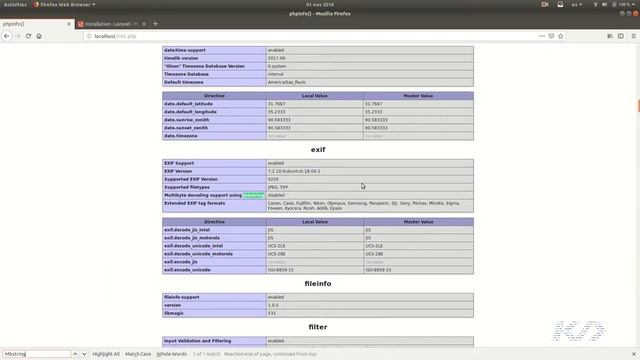Click the 'Default timezone' row label
The width and height of the screenshot is (640, 360).
[x=184, y=82]
